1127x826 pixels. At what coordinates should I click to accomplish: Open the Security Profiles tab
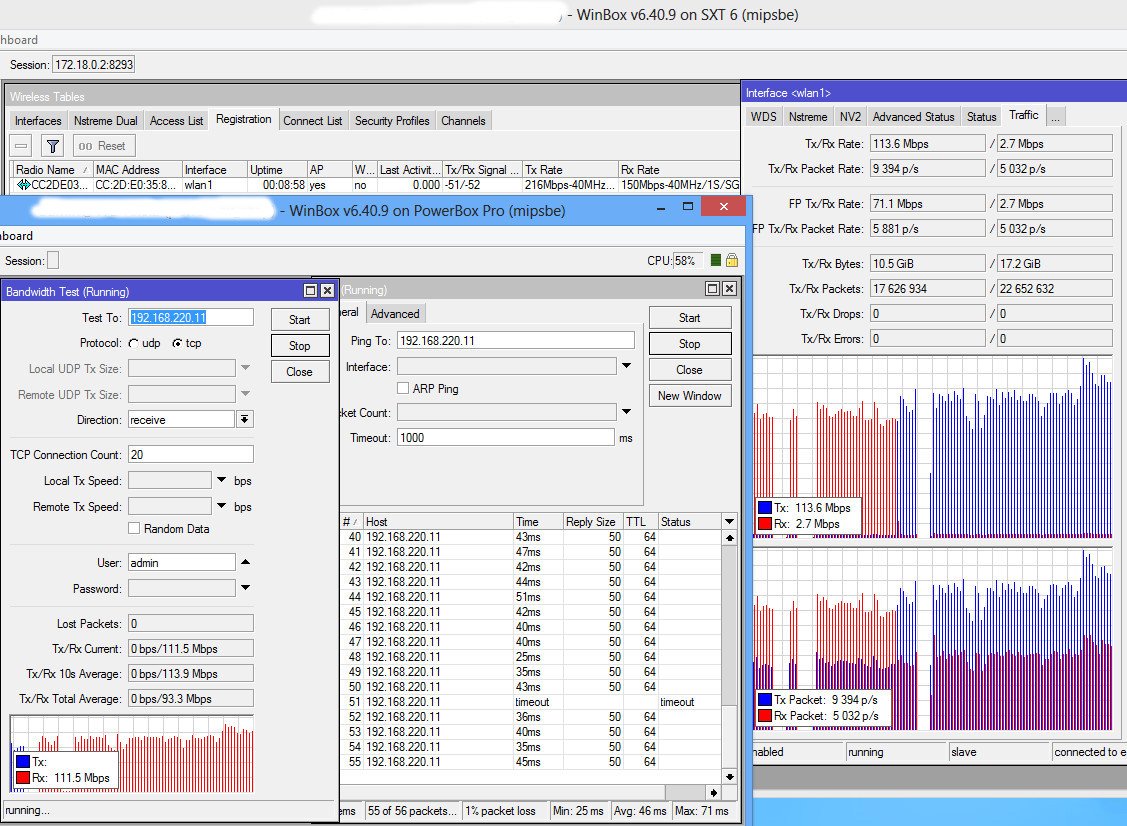[x=392, y=121]
